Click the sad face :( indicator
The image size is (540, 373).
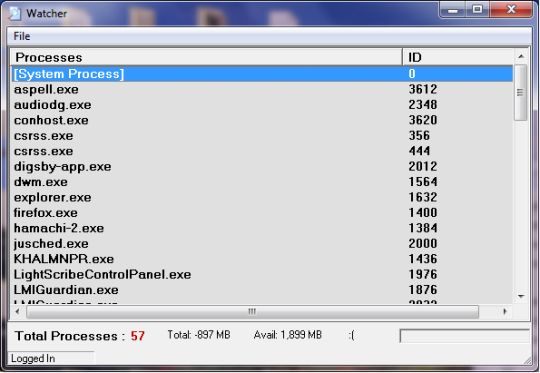[351, 335]
